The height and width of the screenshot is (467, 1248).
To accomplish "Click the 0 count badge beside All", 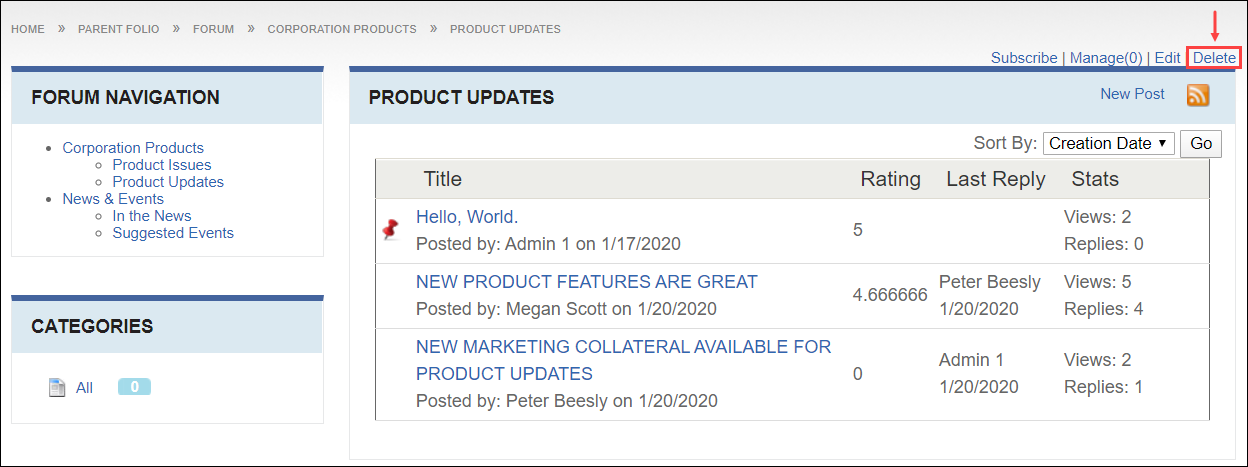I will (x=134, y=387).
